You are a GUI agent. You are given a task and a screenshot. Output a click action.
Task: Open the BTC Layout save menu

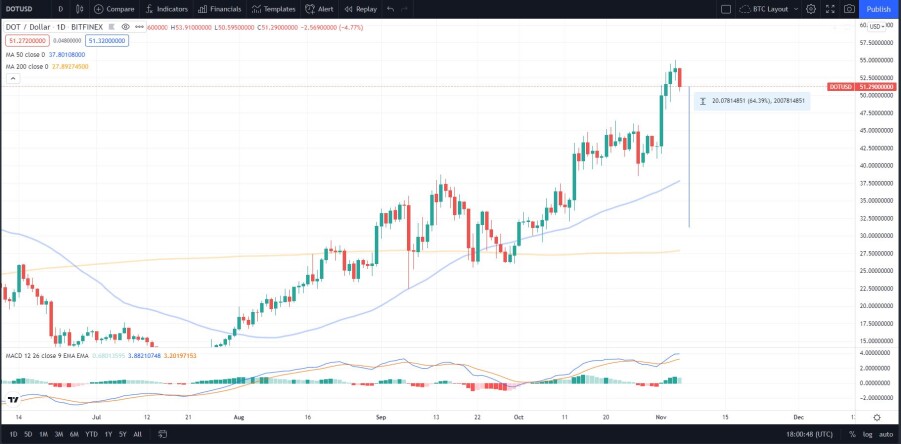coord(769,9)
